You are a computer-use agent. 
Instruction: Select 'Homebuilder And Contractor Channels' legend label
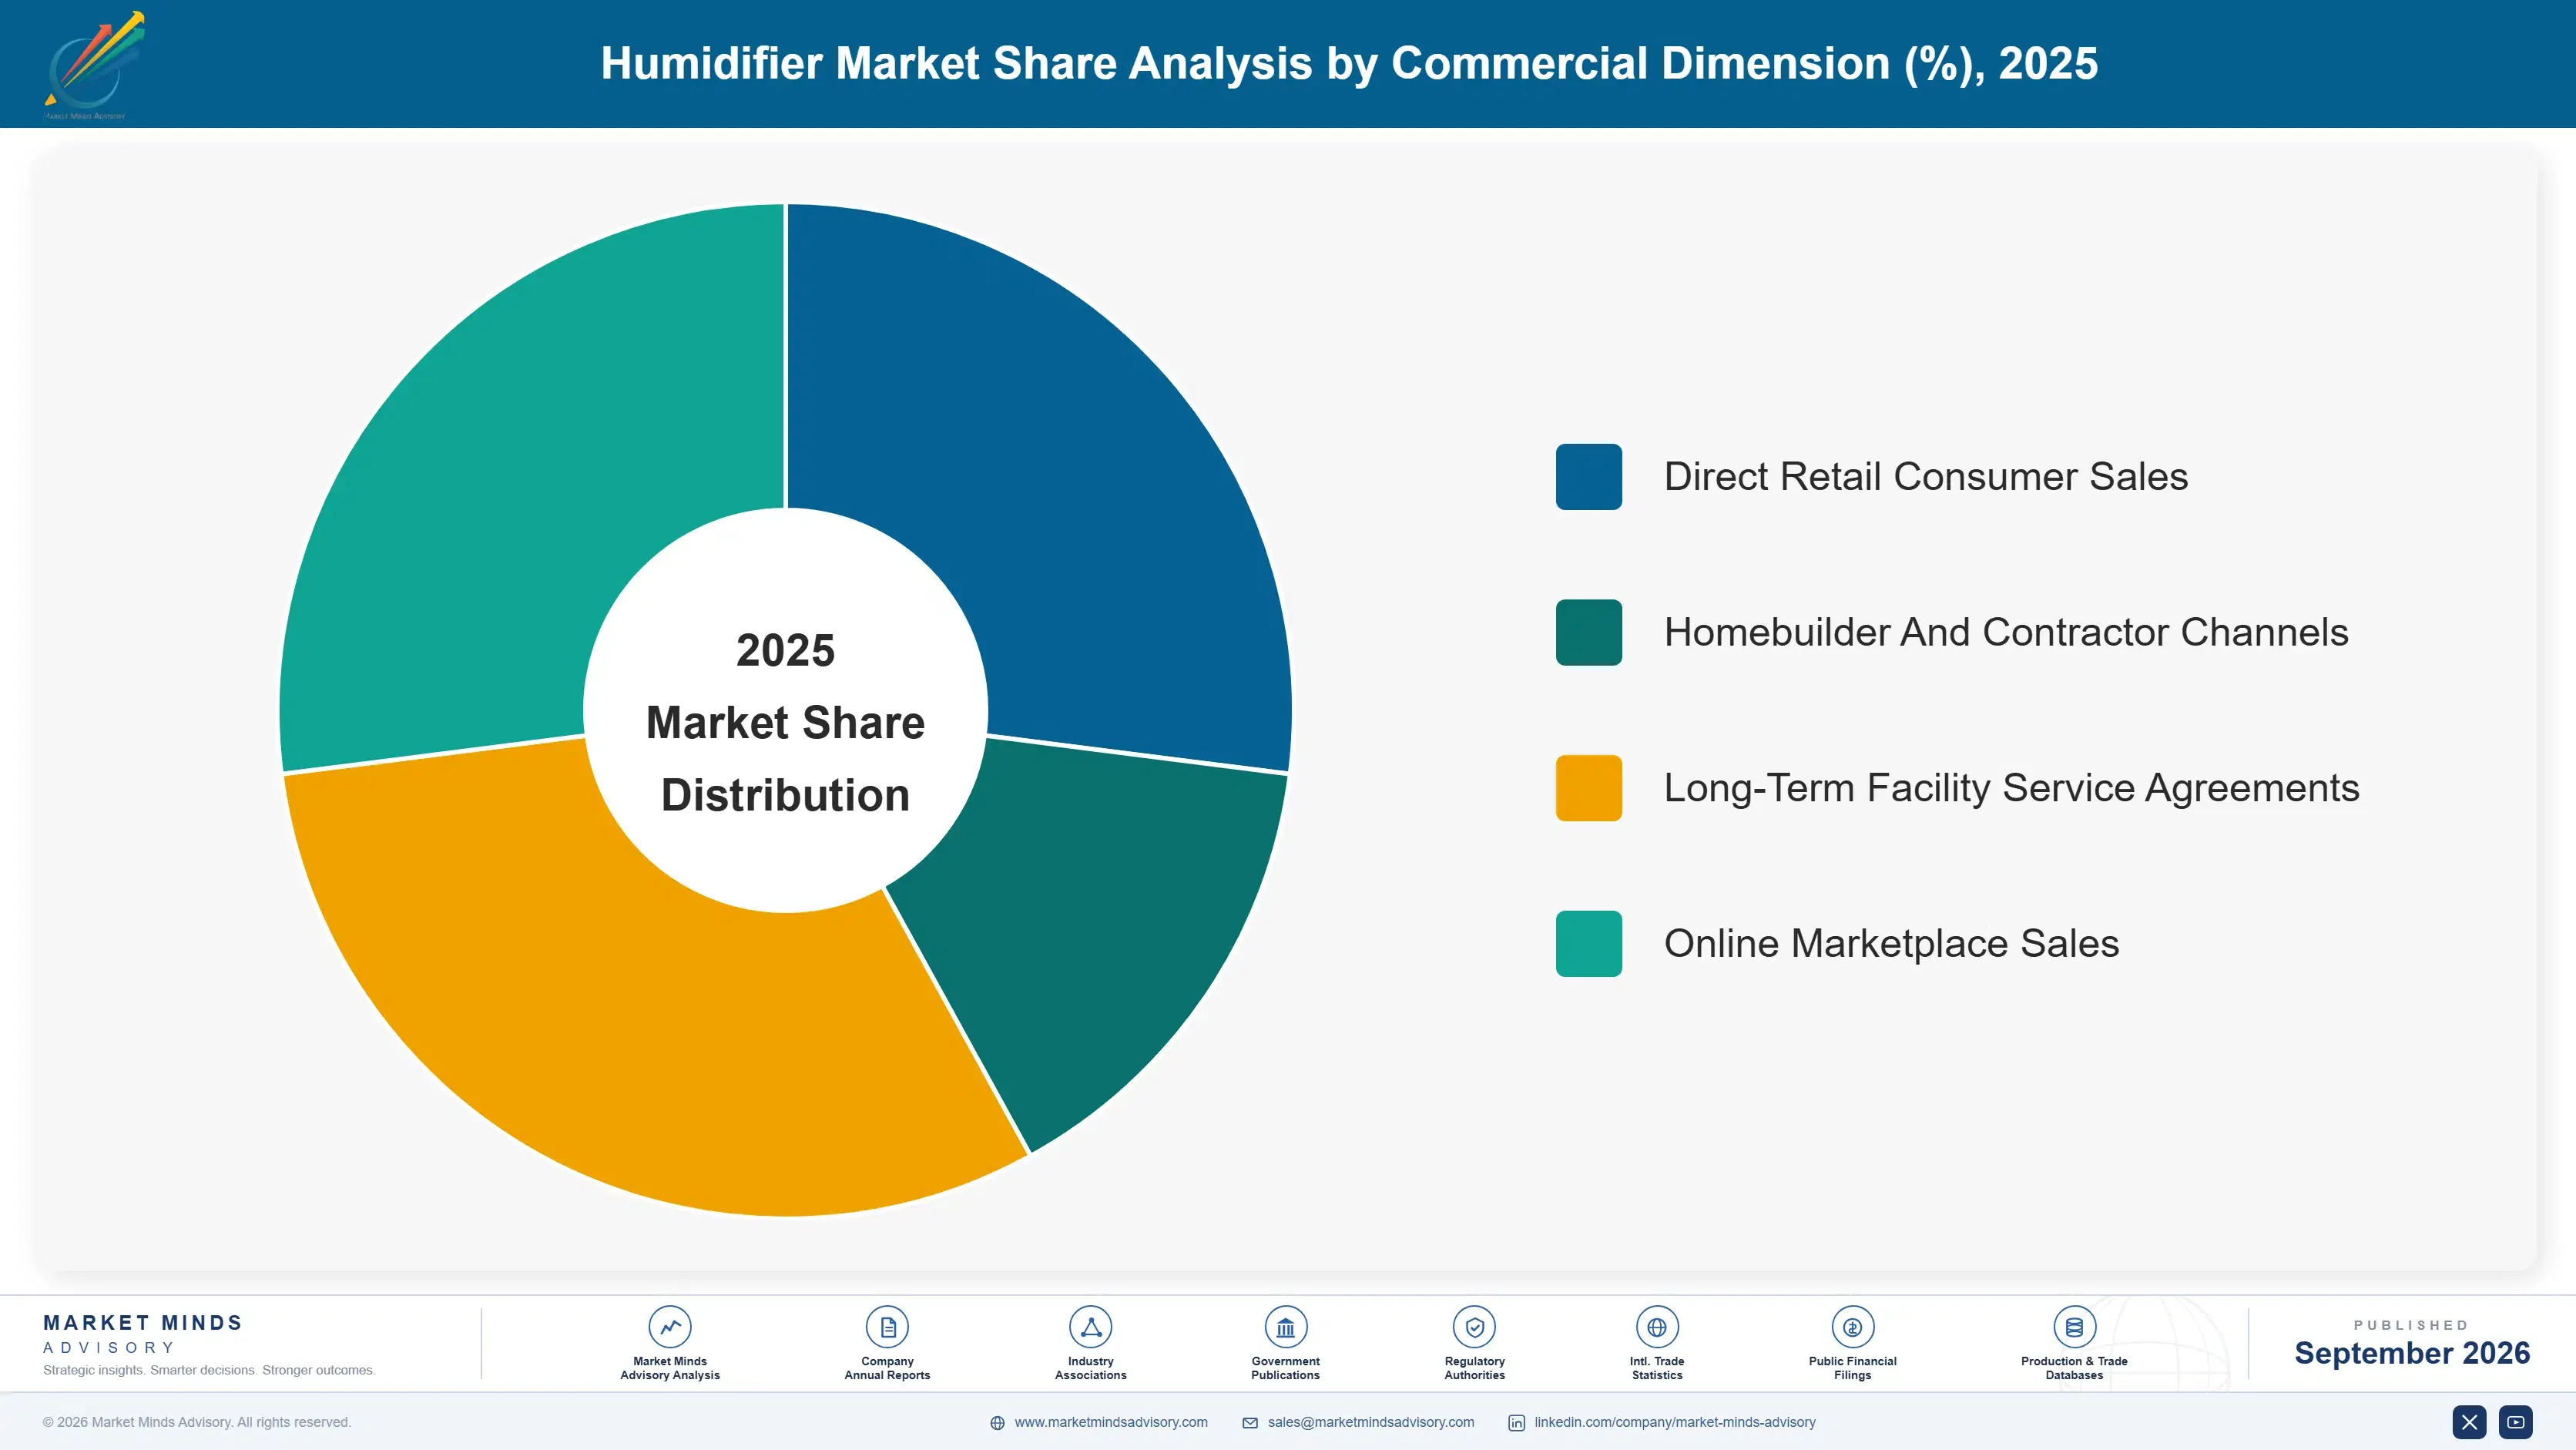pos(2006,632)
